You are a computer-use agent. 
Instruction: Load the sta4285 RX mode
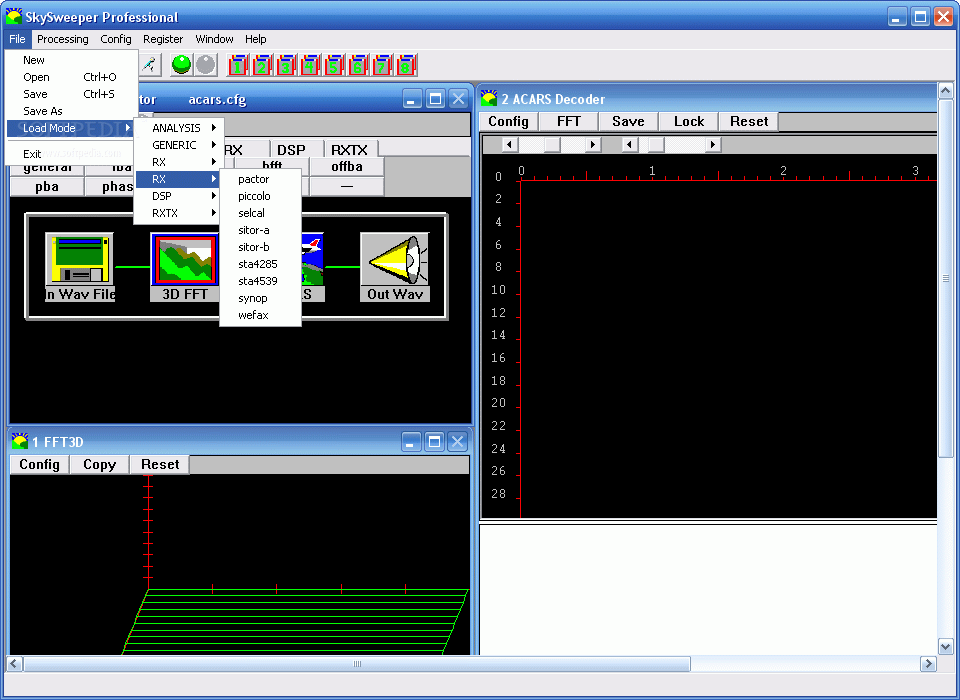260,264
